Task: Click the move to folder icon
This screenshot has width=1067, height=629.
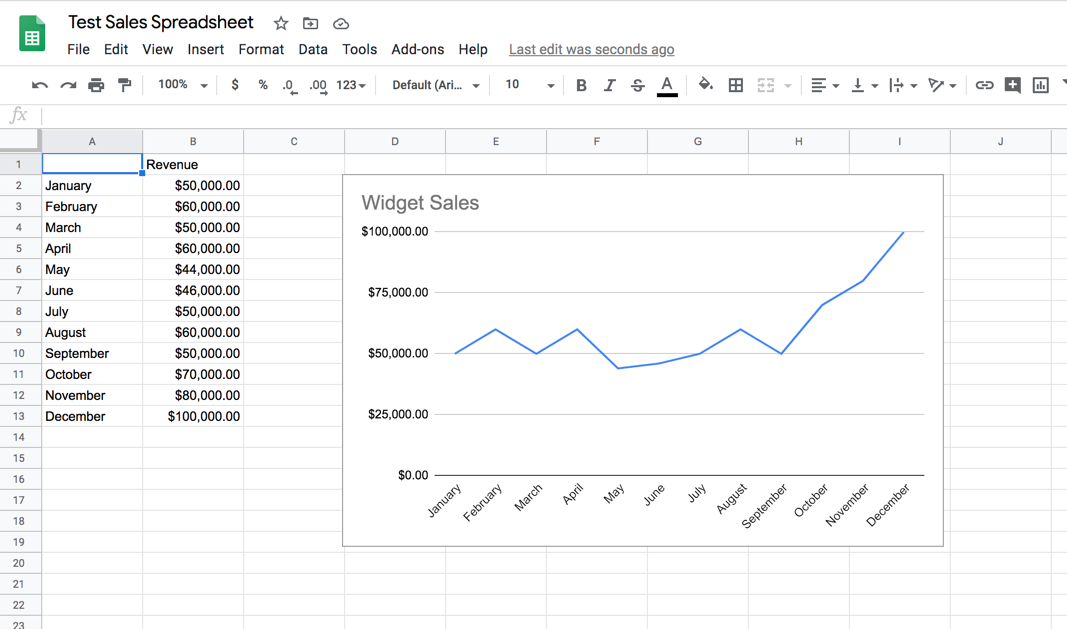Action: coord(310,23)
